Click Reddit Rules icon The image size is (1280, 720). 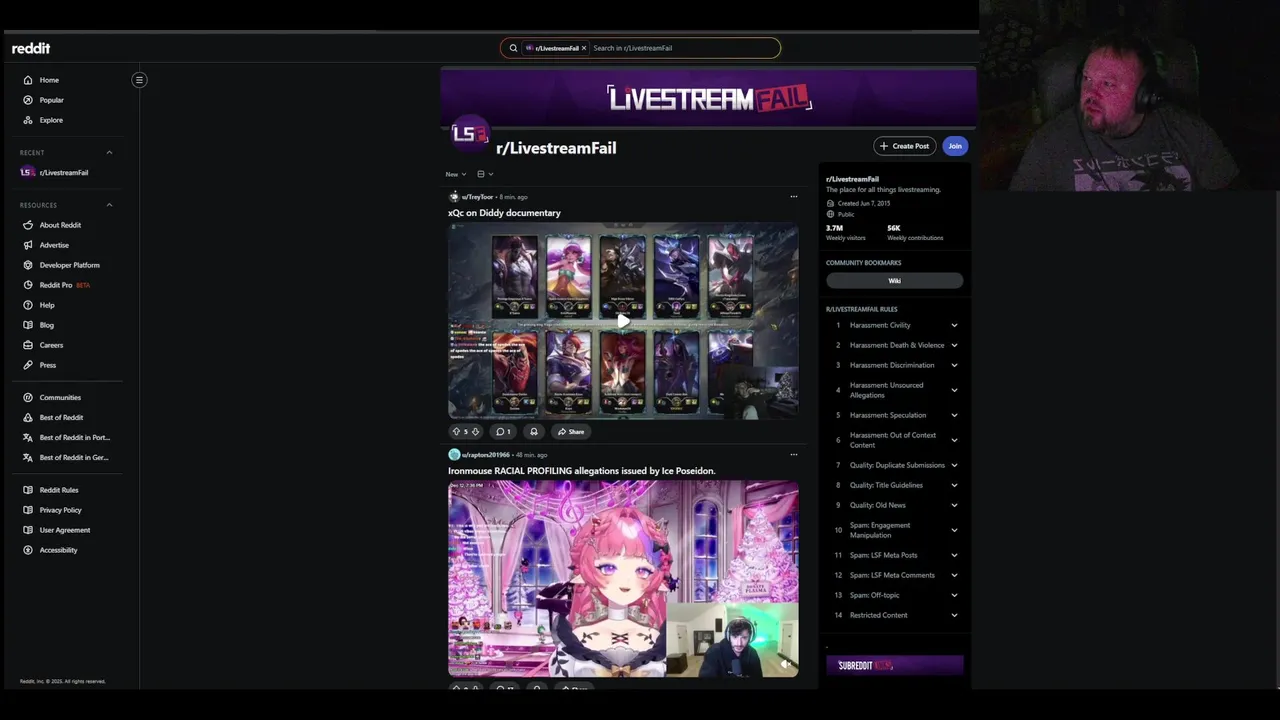click(x=28, y=490)
